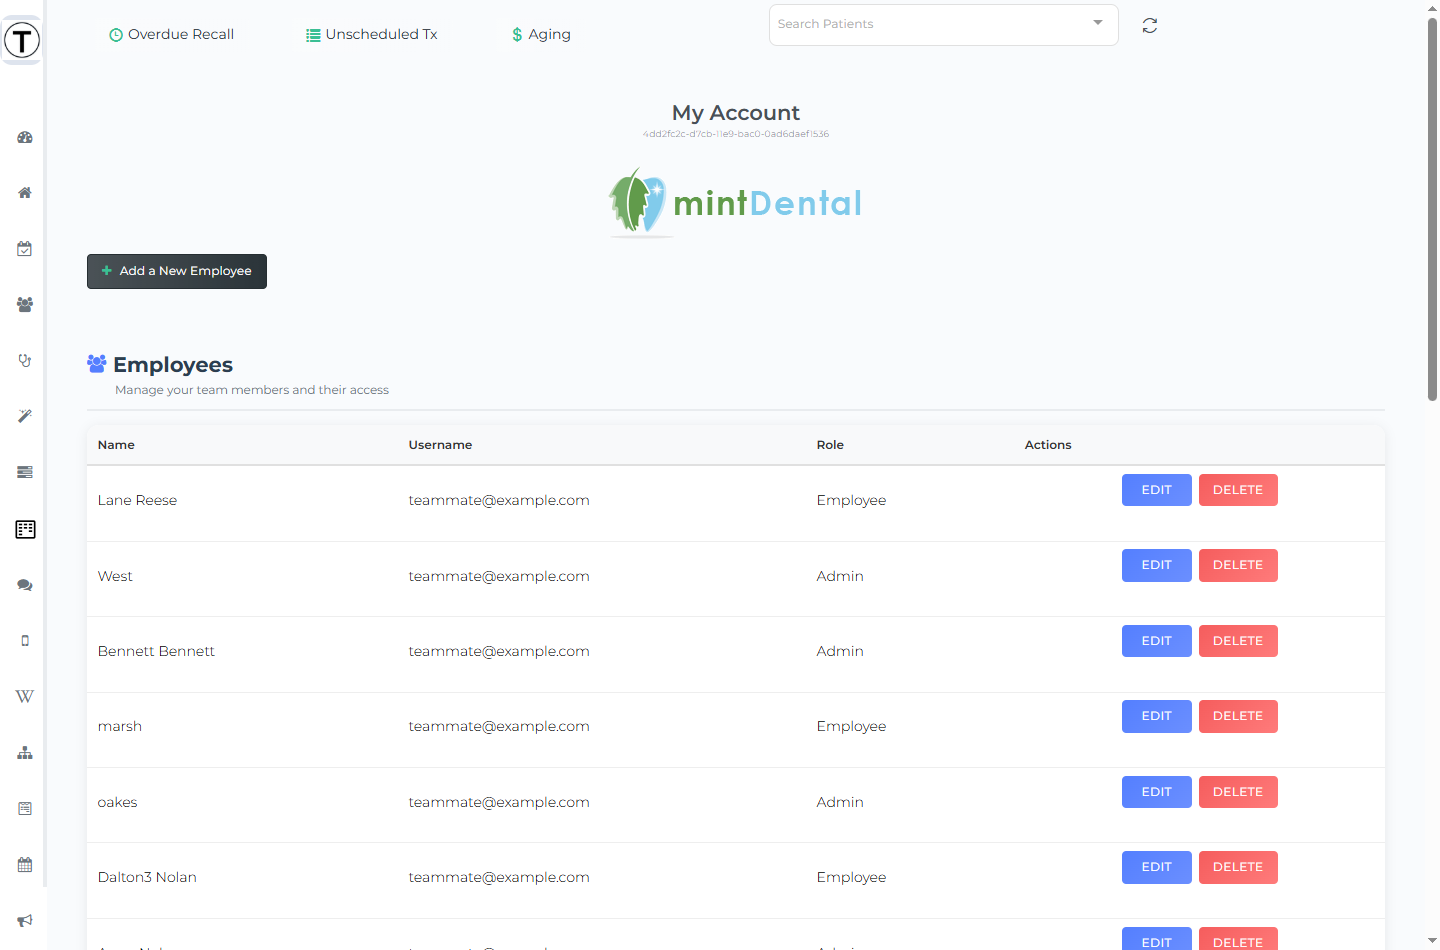Go to the home icon in sidebar
Screen dimensions: 1440x950
click(x=25, y=193)
